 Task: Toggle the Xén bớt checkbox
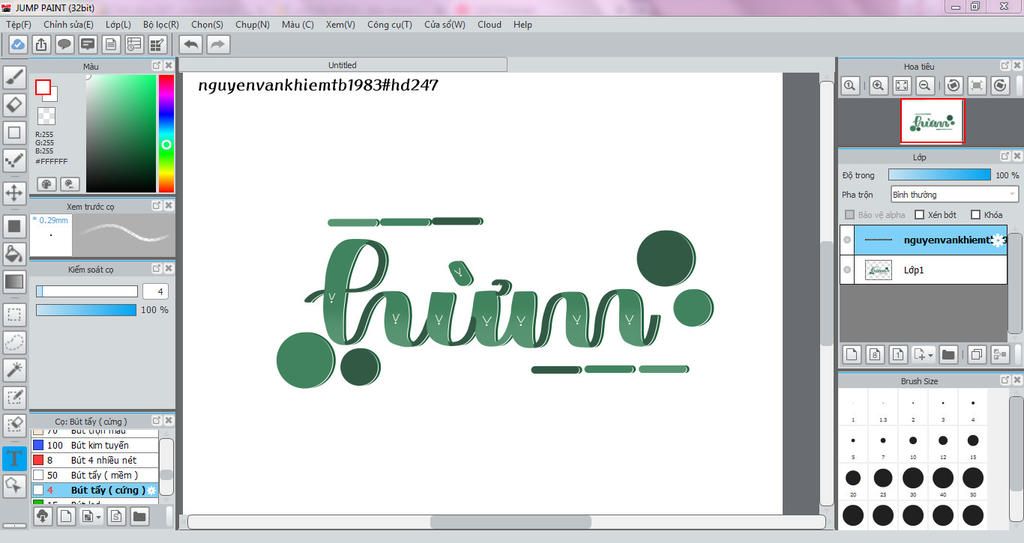(920, 214)
